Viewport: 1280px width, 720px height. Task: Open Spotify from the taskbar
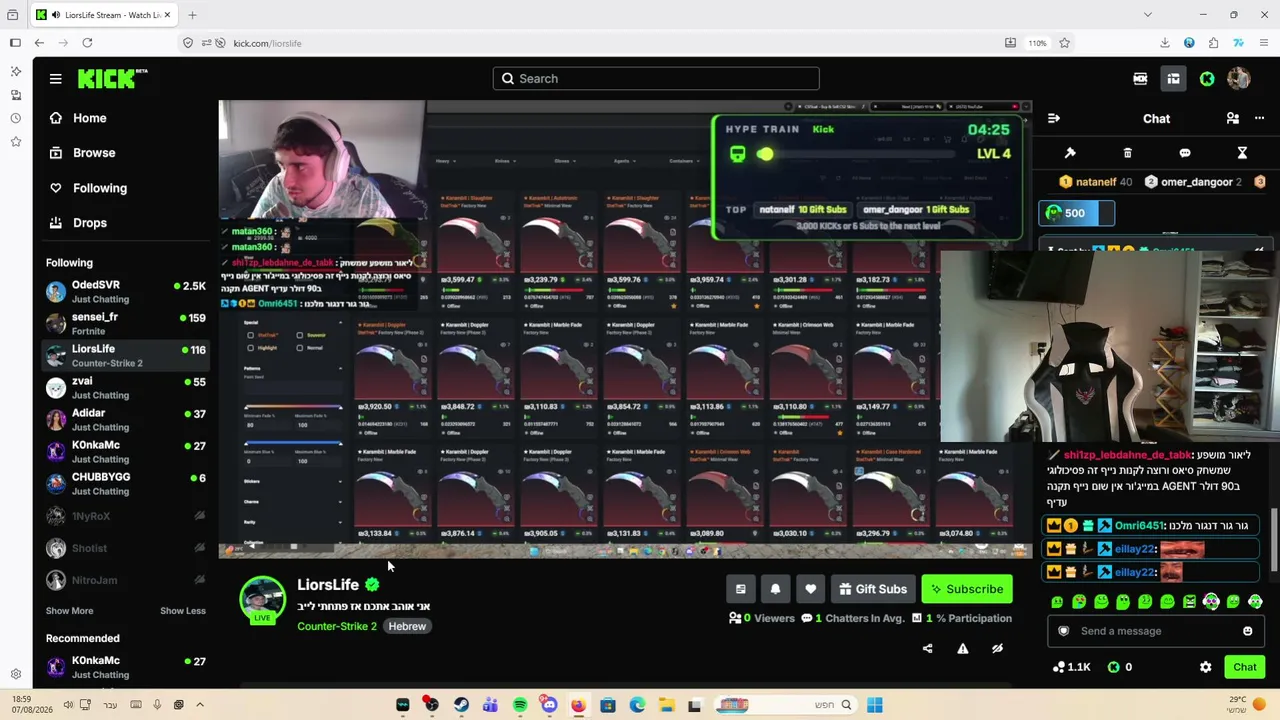click(520, 705)
